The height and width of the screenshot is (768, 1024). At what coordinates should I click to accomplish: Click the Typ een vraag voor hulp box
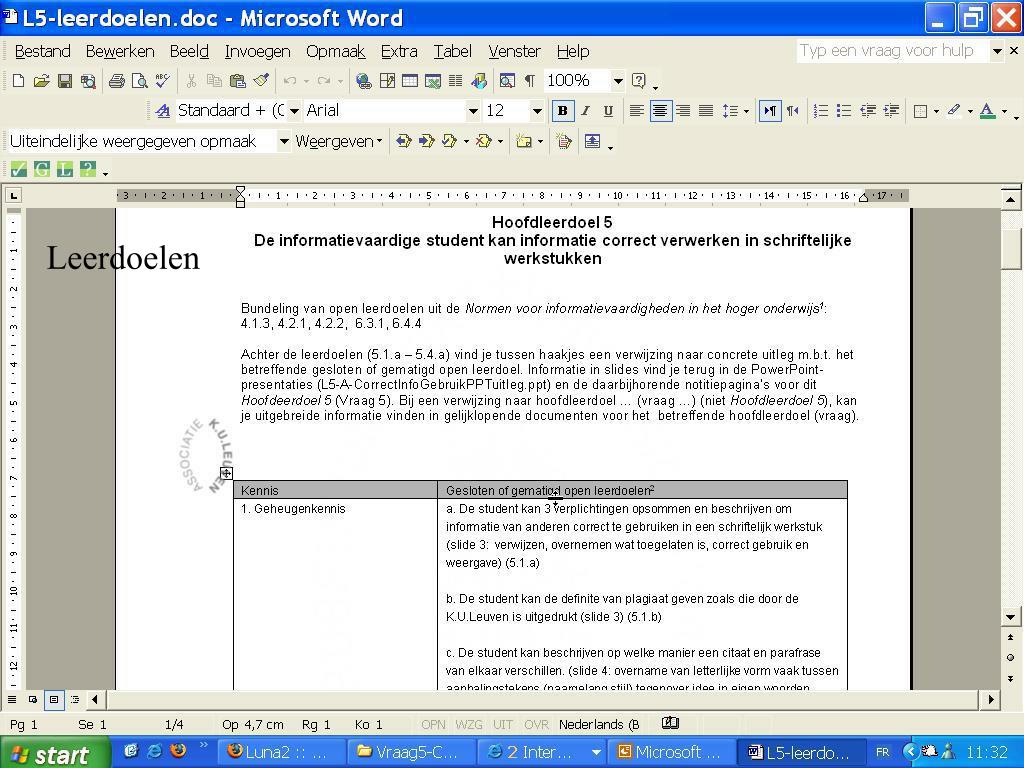[892, 51]
